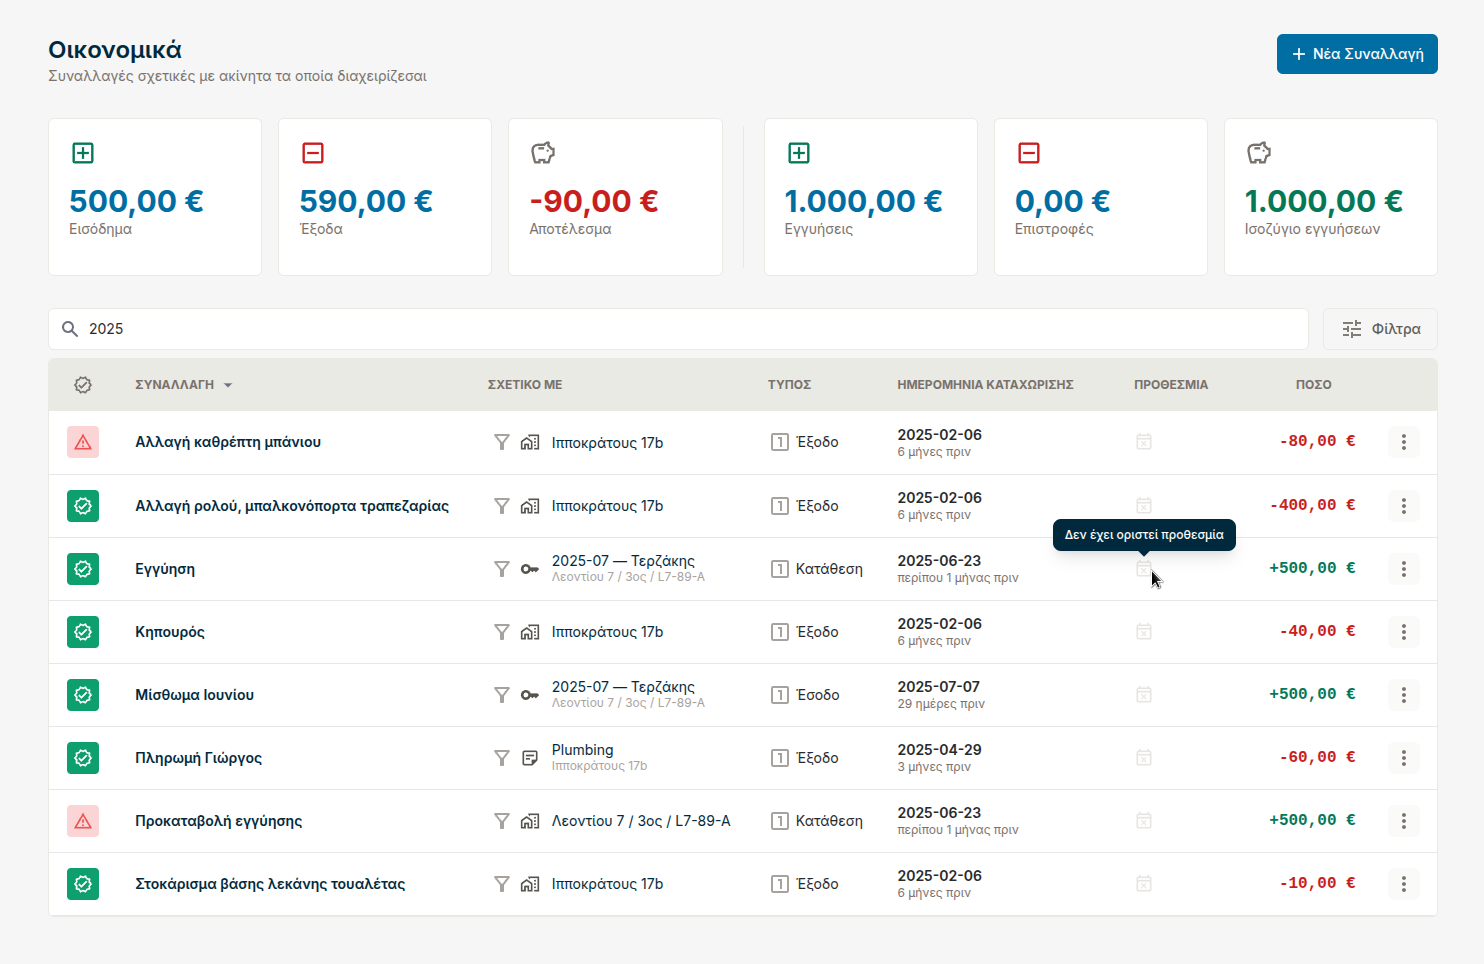Open three-dot menu for Πληρωμή Γιώργος

1404,758
